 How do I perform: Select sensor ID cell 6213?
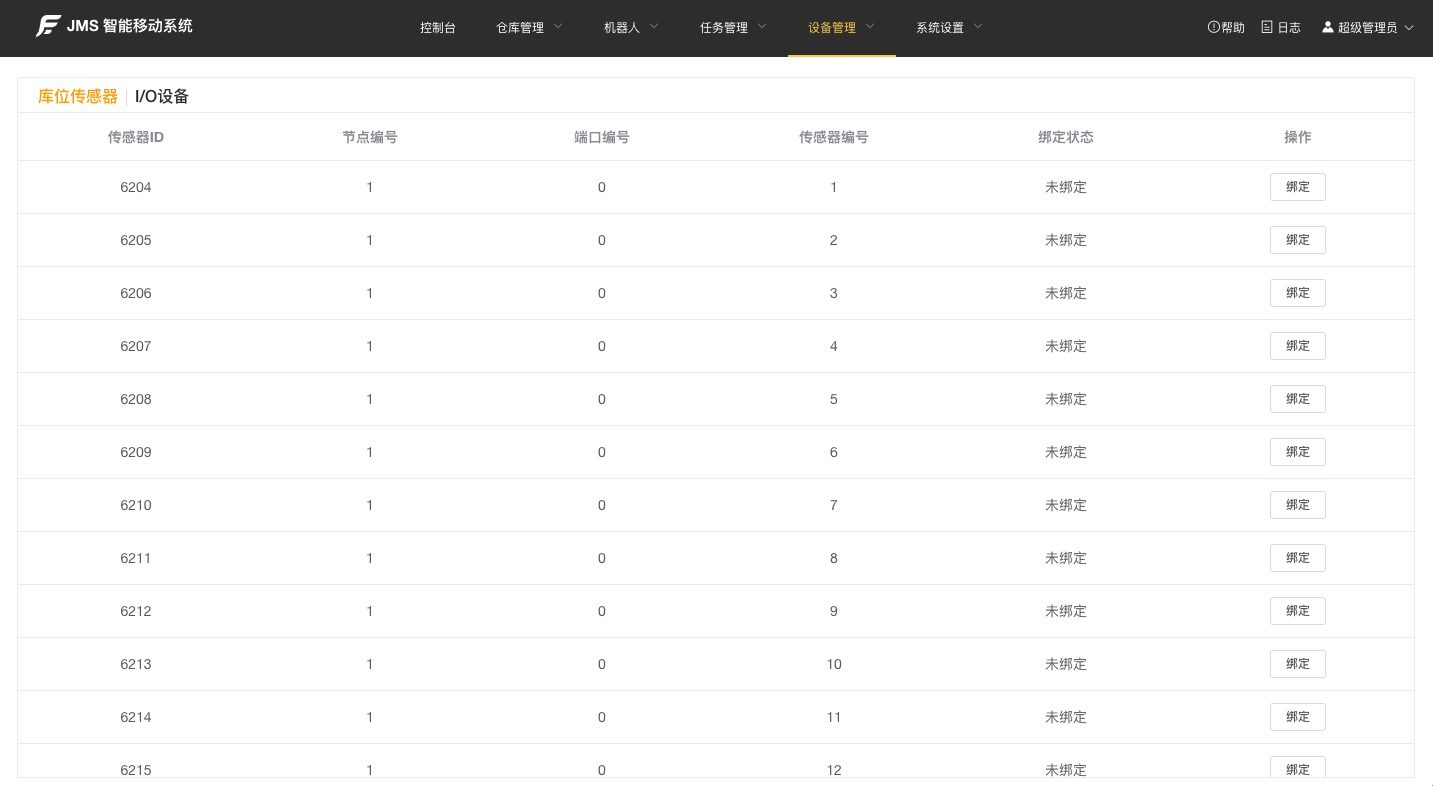[x=136, y=664]
